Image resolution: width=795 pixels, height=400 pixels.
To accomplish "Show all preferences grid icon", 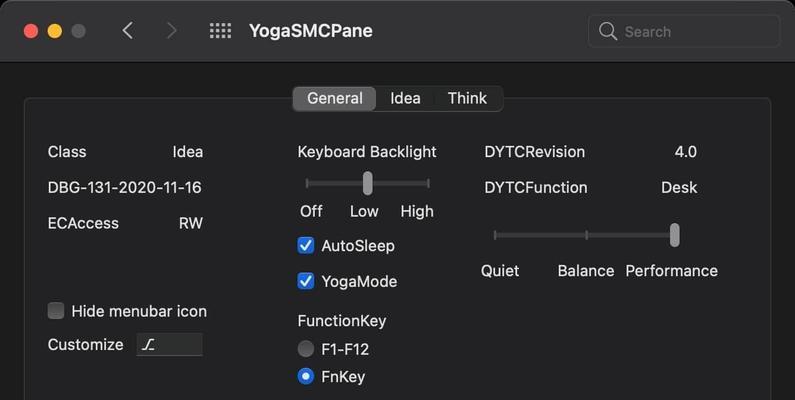I will tap(221, 31).
